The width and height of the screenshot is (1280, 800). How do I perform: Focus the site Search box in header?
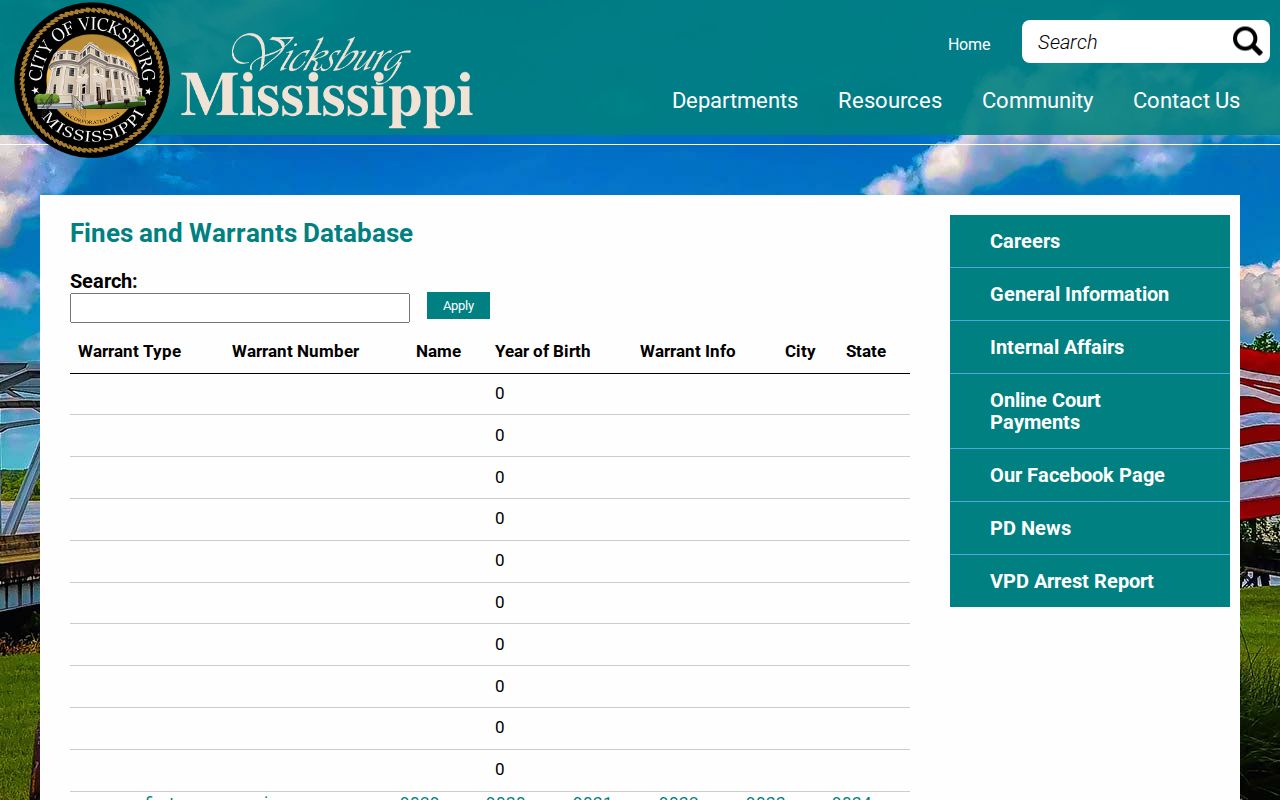[1126, 42]
